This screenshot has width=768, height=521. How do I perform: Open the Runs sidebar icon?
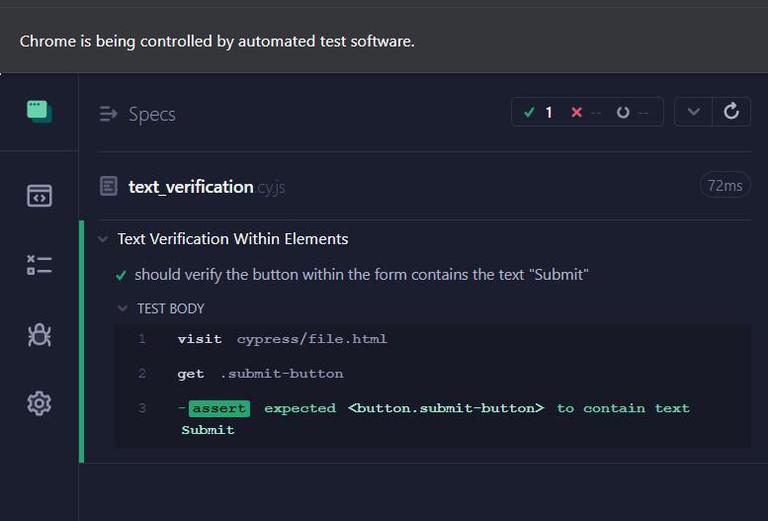pos(39,265)
